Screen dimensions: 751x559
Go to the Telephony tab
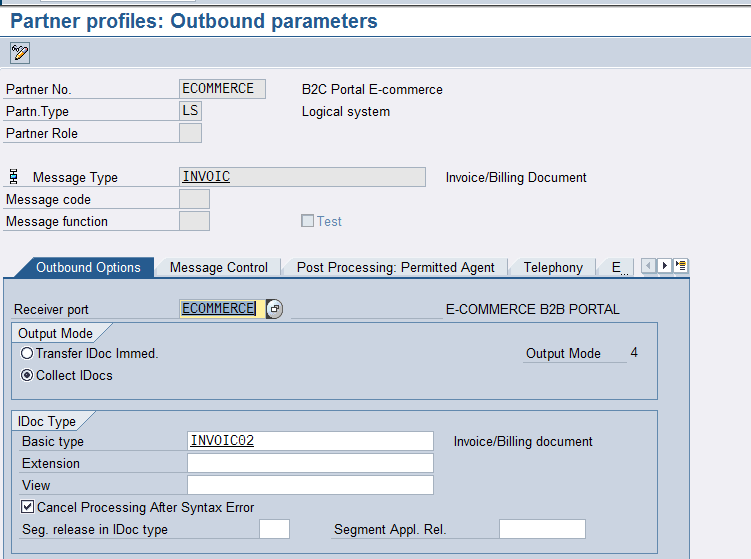point(552,267)
